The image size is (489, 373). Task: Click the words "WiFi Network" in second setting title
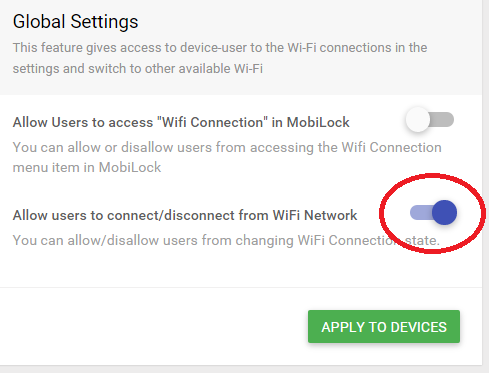click(x=315, y=215)
